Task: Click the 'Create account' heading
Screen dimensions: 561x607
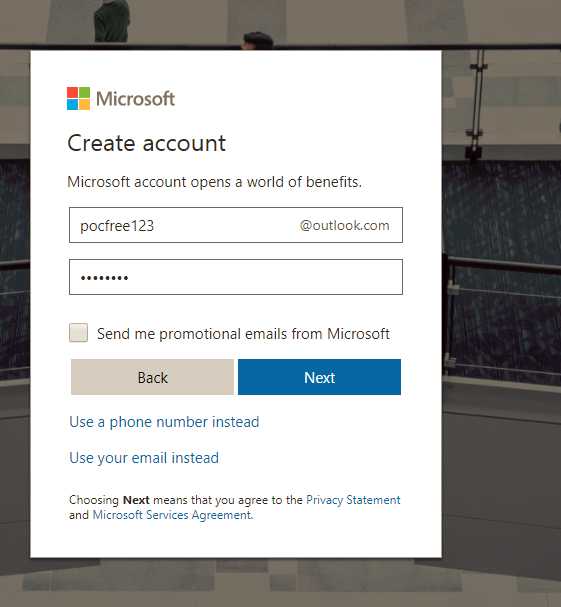Action: tap(146, 143)
